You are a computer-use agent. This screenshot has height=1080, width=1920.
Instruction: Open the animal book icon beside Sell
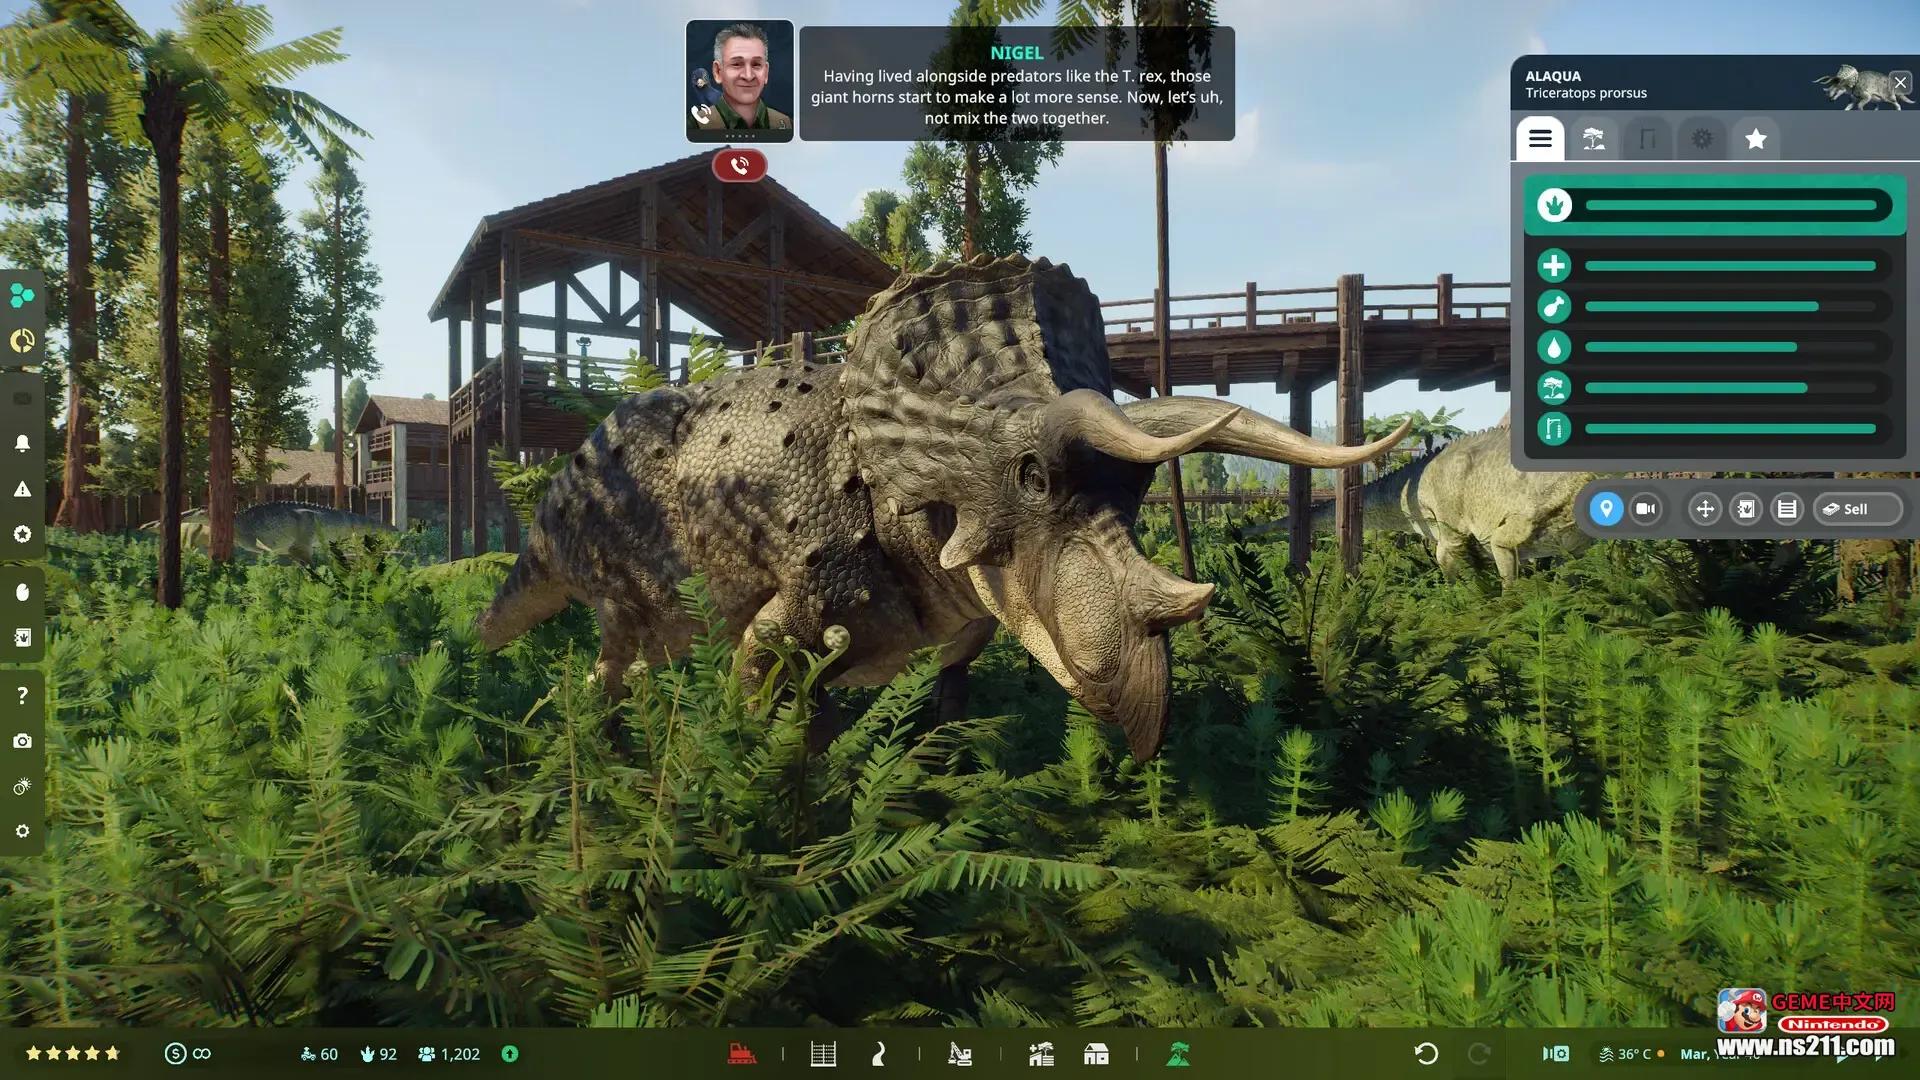pyautogui.click(x=1746, y=509)
